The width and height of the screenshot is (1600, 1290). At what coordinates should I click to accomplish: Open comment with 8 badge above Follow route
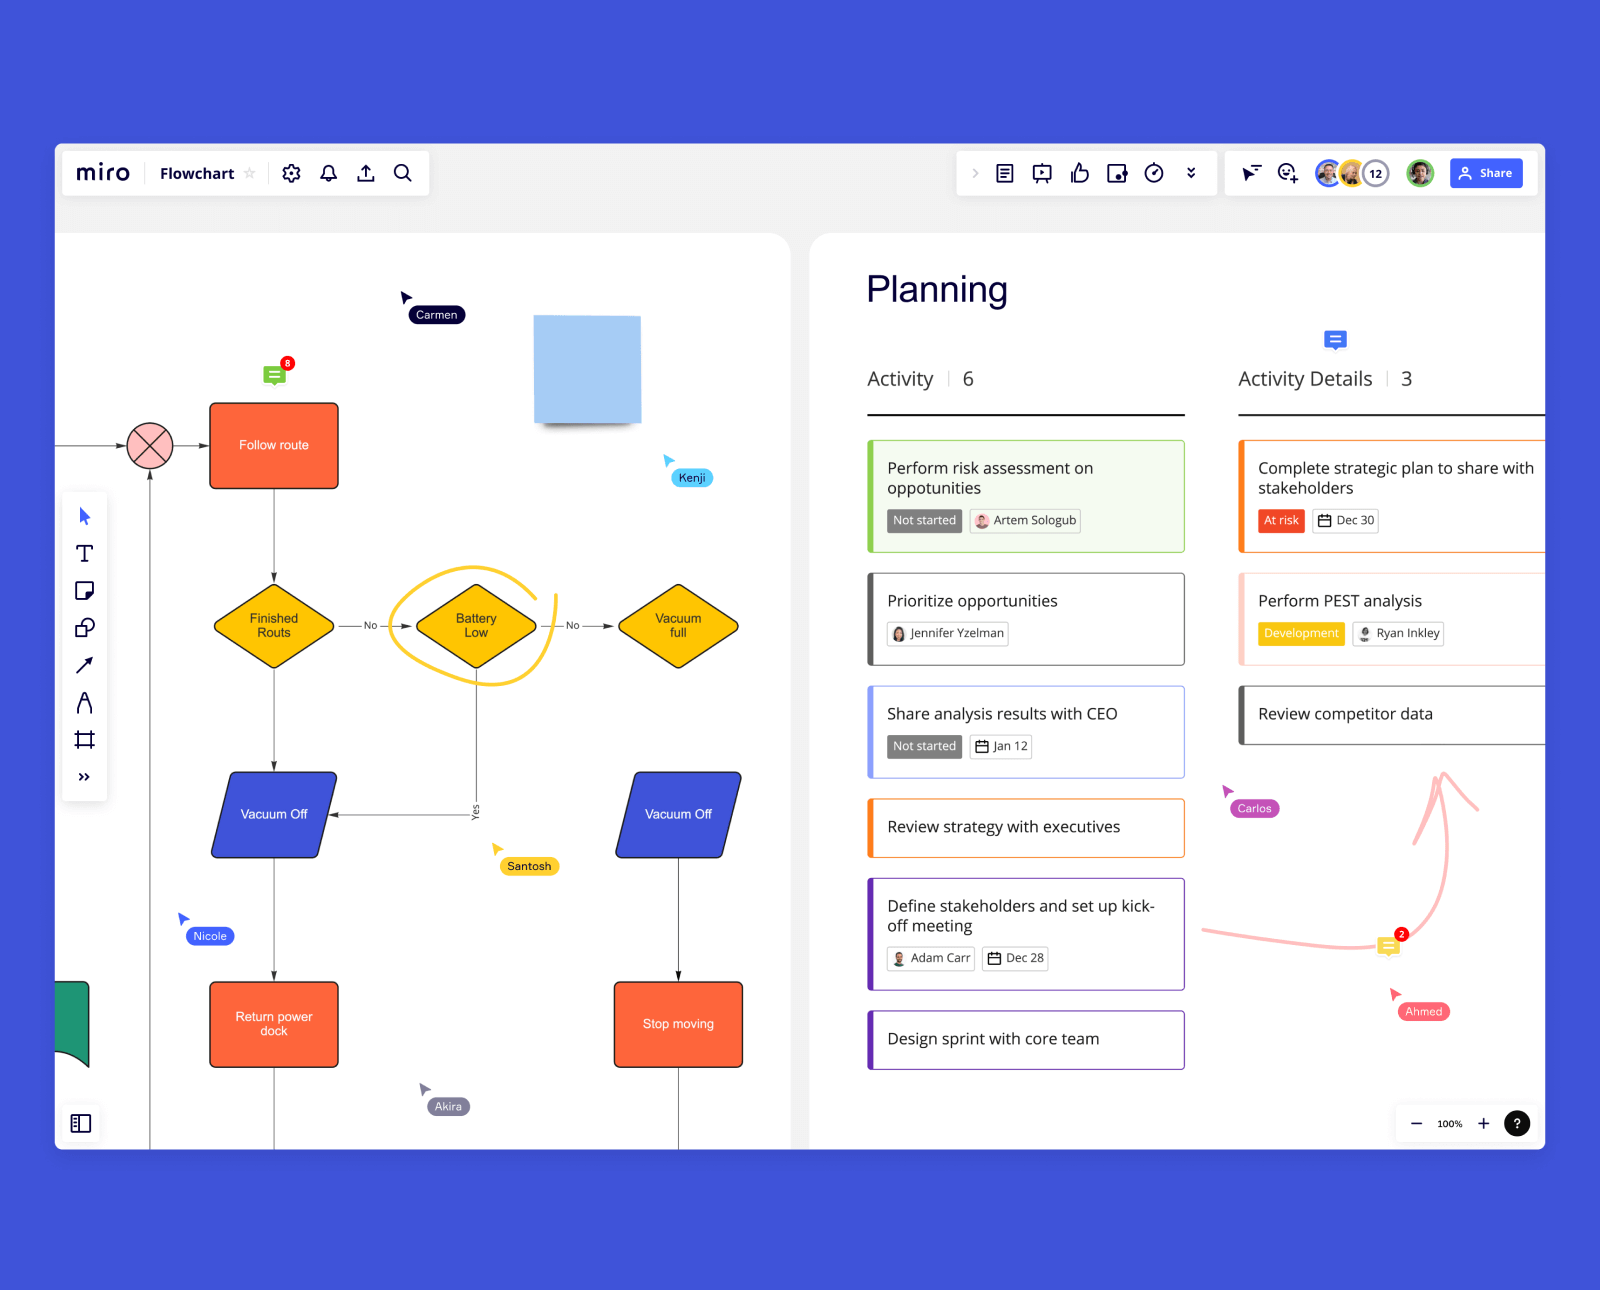[274, 375]
